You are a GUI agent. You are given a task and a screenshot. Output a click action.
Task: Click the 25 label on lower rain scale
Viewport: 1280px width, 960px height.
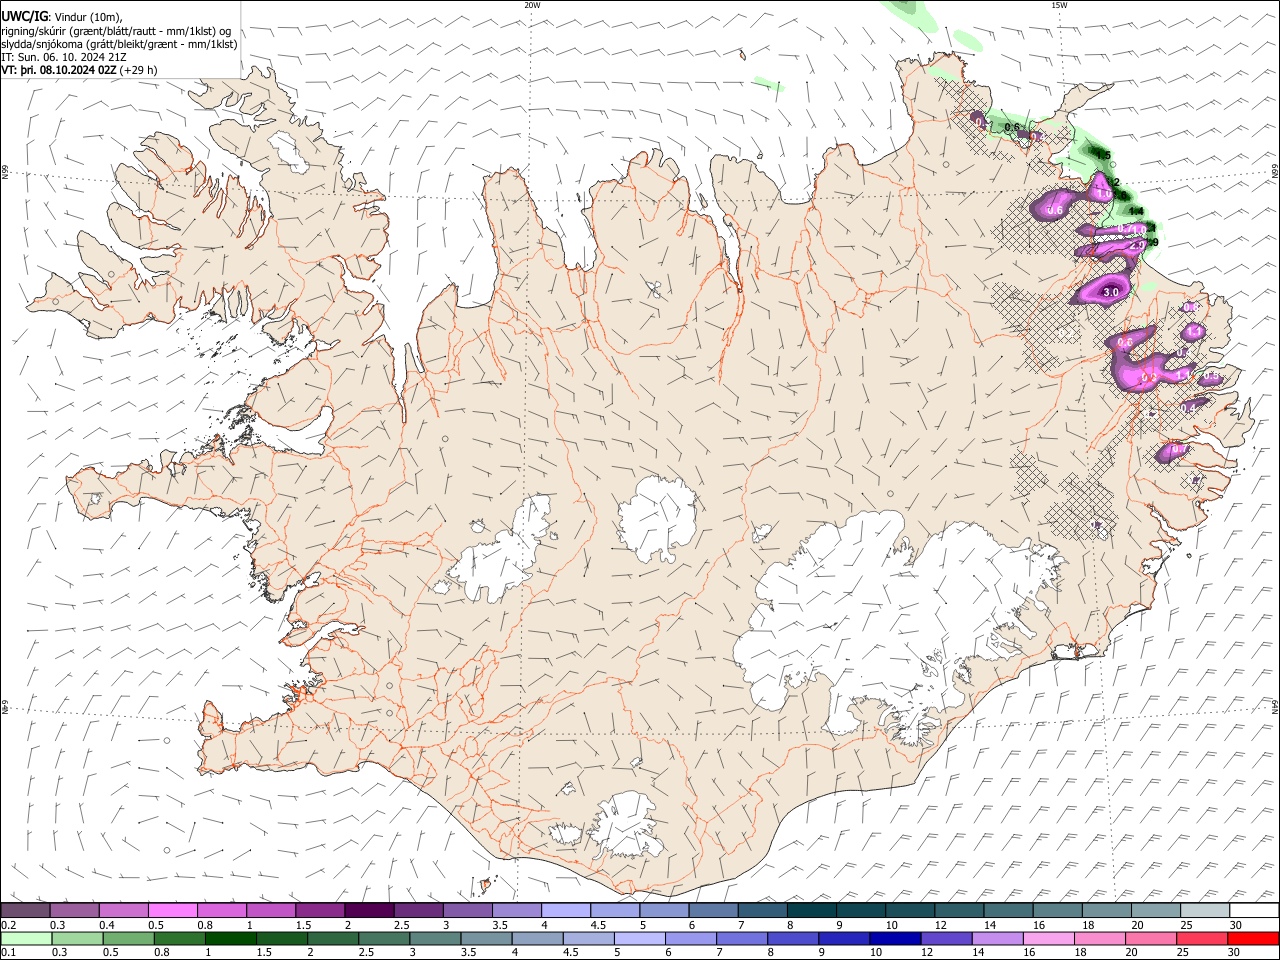point(1183,953)
